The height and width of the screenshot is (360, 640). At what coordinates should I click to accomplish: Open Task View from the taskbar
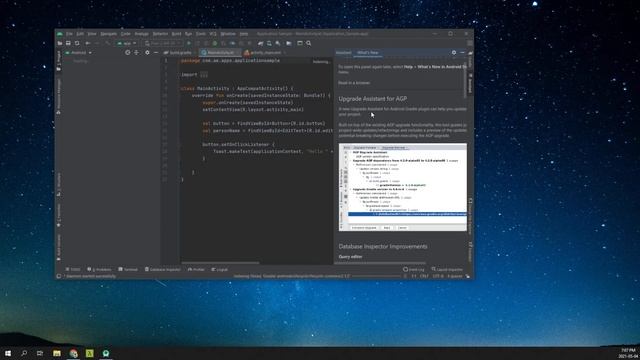pyautogui.click(x=40, y=353)
